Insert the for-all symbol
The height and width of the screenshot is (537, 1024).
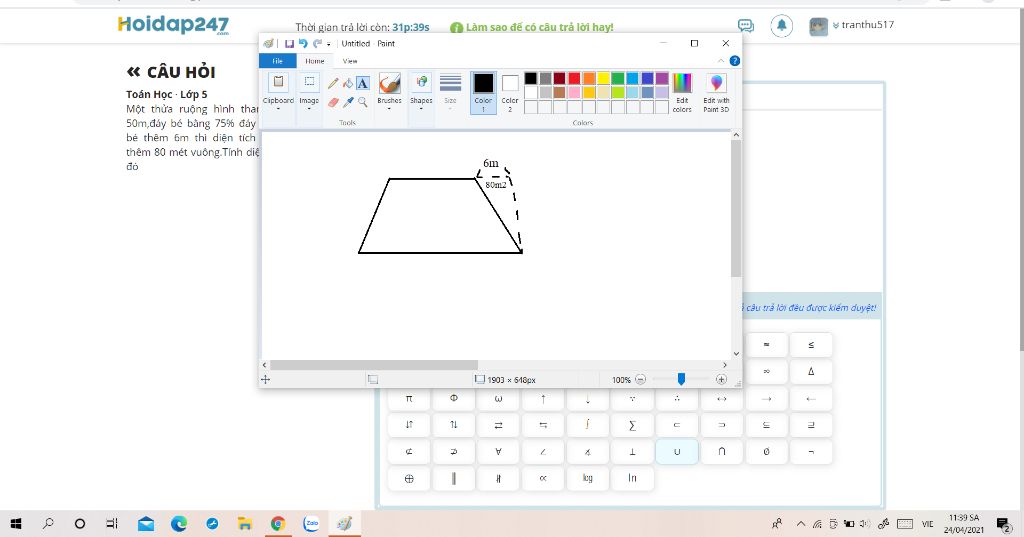tap(498, 451)
